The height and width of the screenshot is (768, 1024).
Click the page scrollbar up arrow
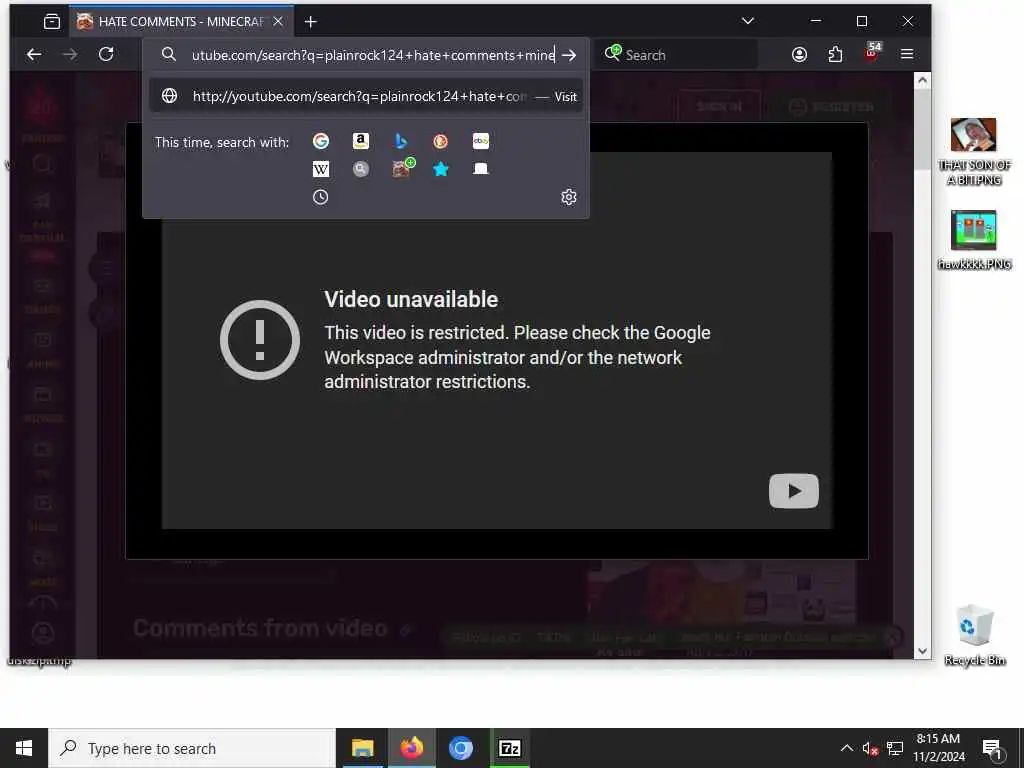922,80
